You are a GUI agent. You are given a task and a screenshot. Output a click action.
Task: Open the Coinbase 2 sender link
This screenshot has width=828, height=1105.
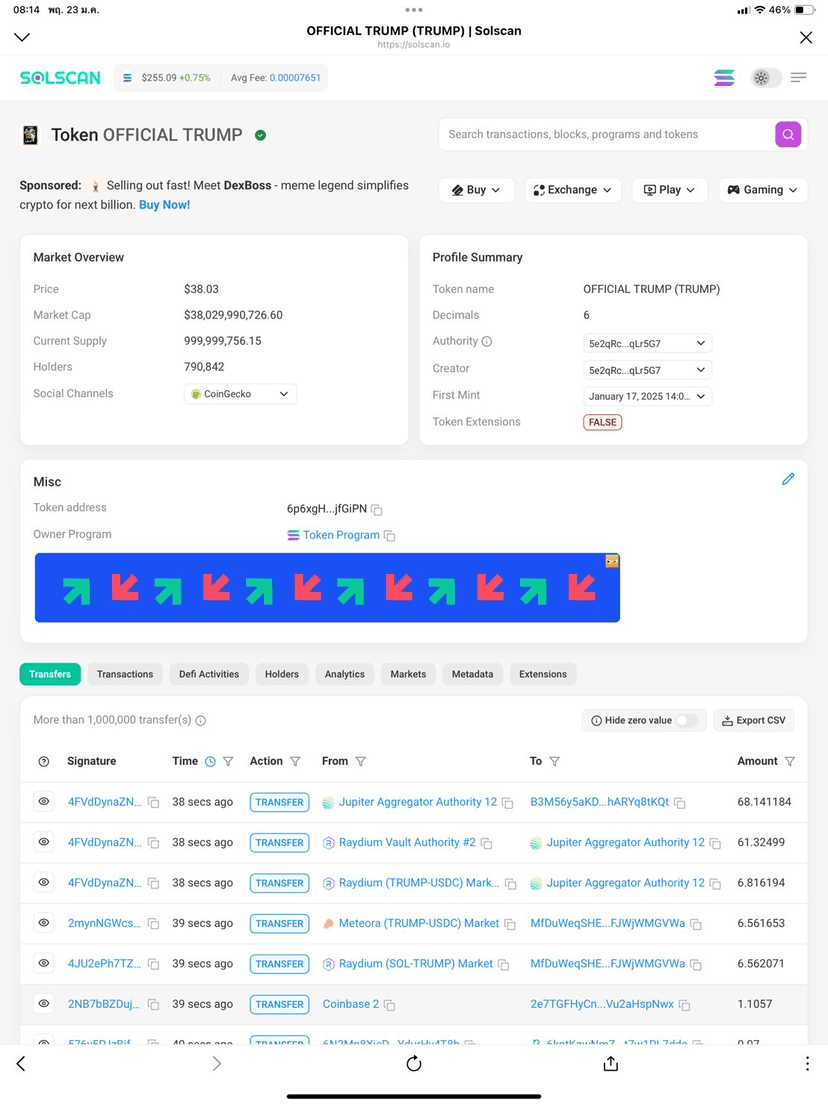pyautogui.click(x=351, y=1004)
